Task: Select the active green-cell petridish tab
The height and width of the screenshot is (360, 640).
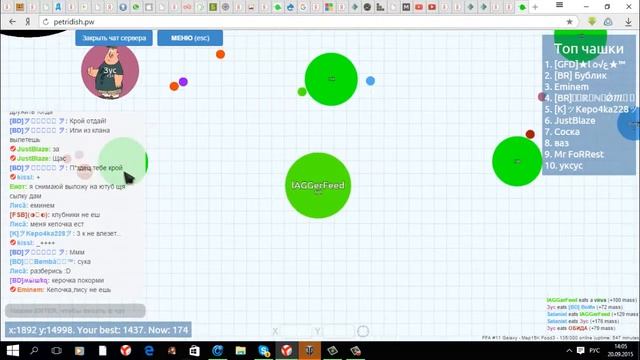Action: [522, 7]
